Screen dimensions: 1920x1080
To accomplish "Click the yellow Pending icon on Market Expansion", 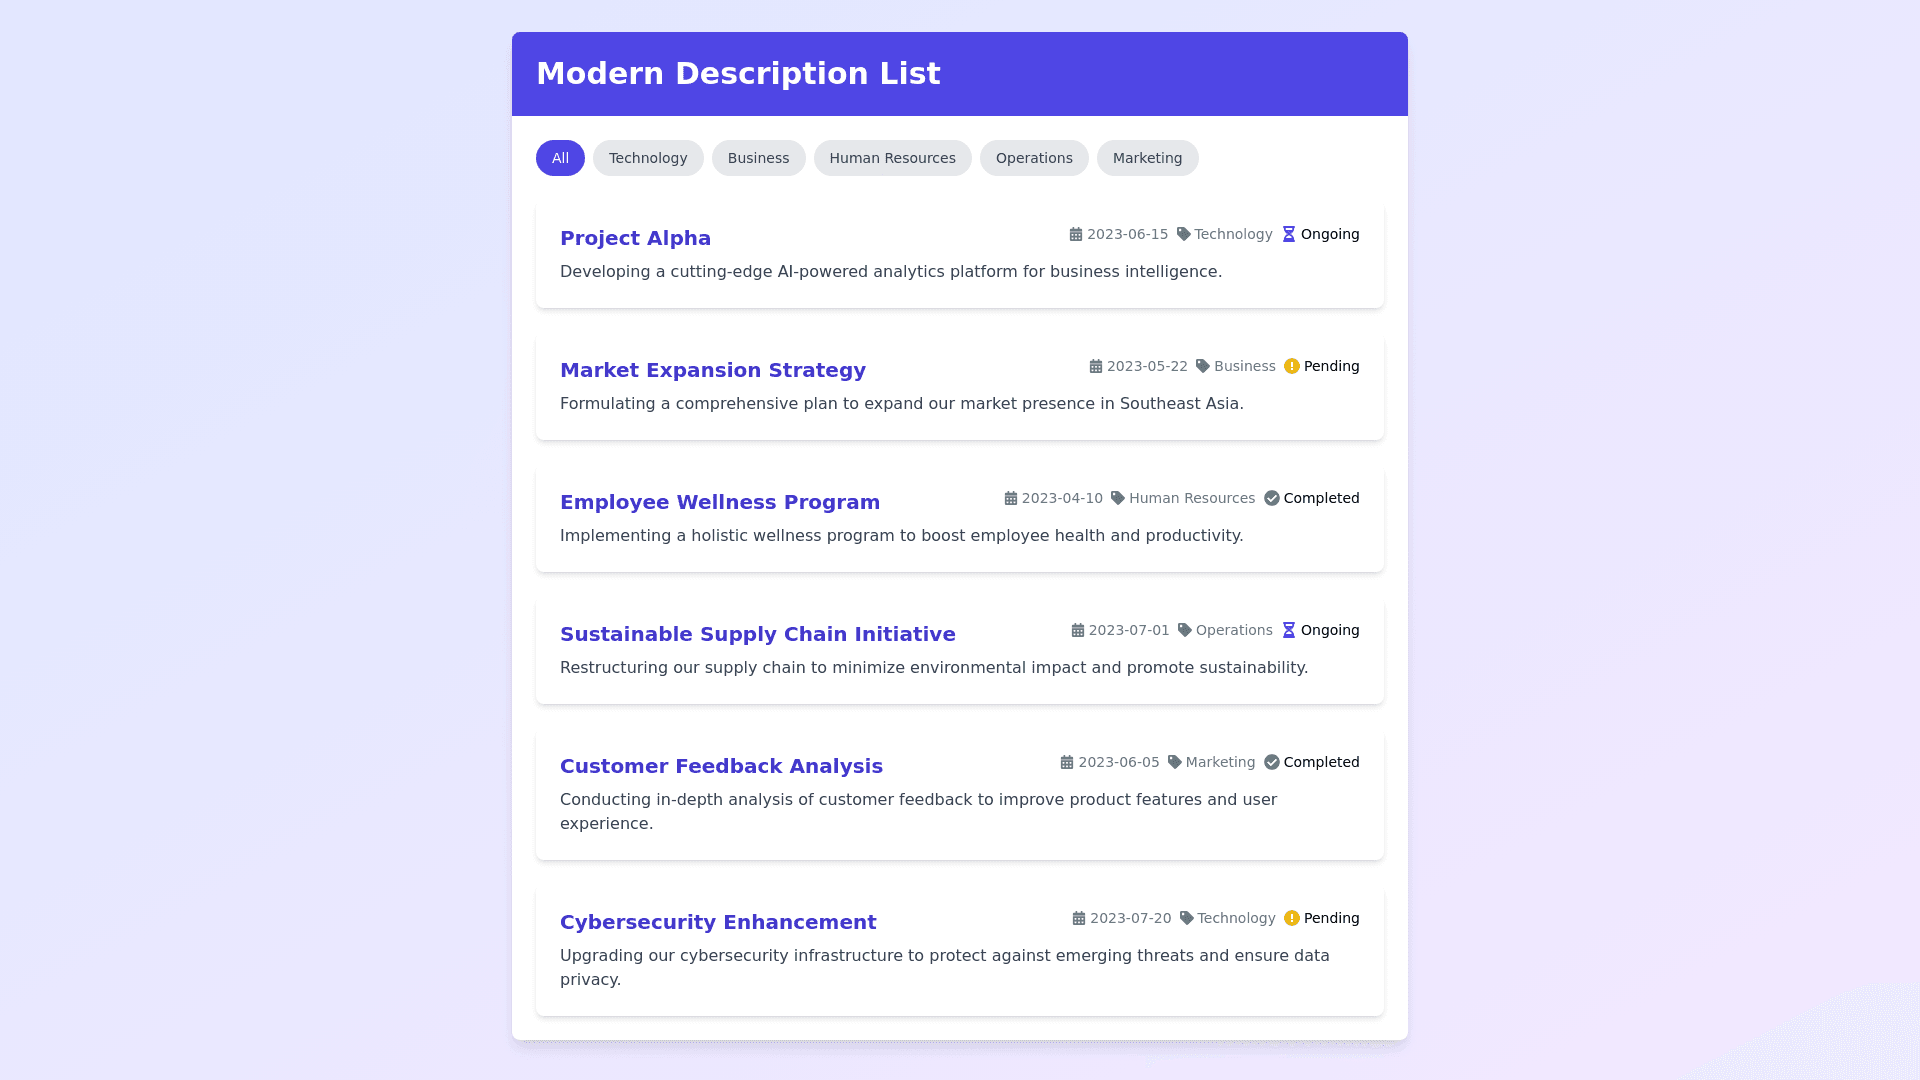I will coord(1292,366).
